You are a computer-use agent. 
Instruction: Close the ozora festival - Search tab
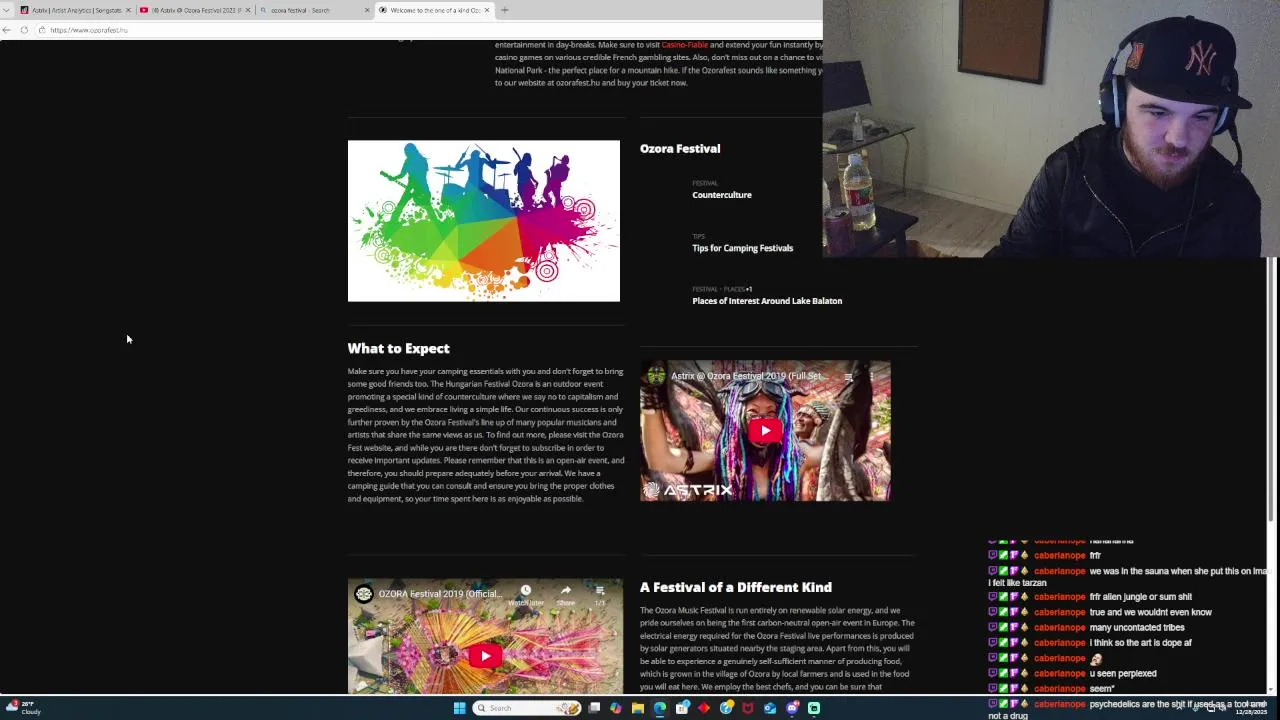point(367,10)
